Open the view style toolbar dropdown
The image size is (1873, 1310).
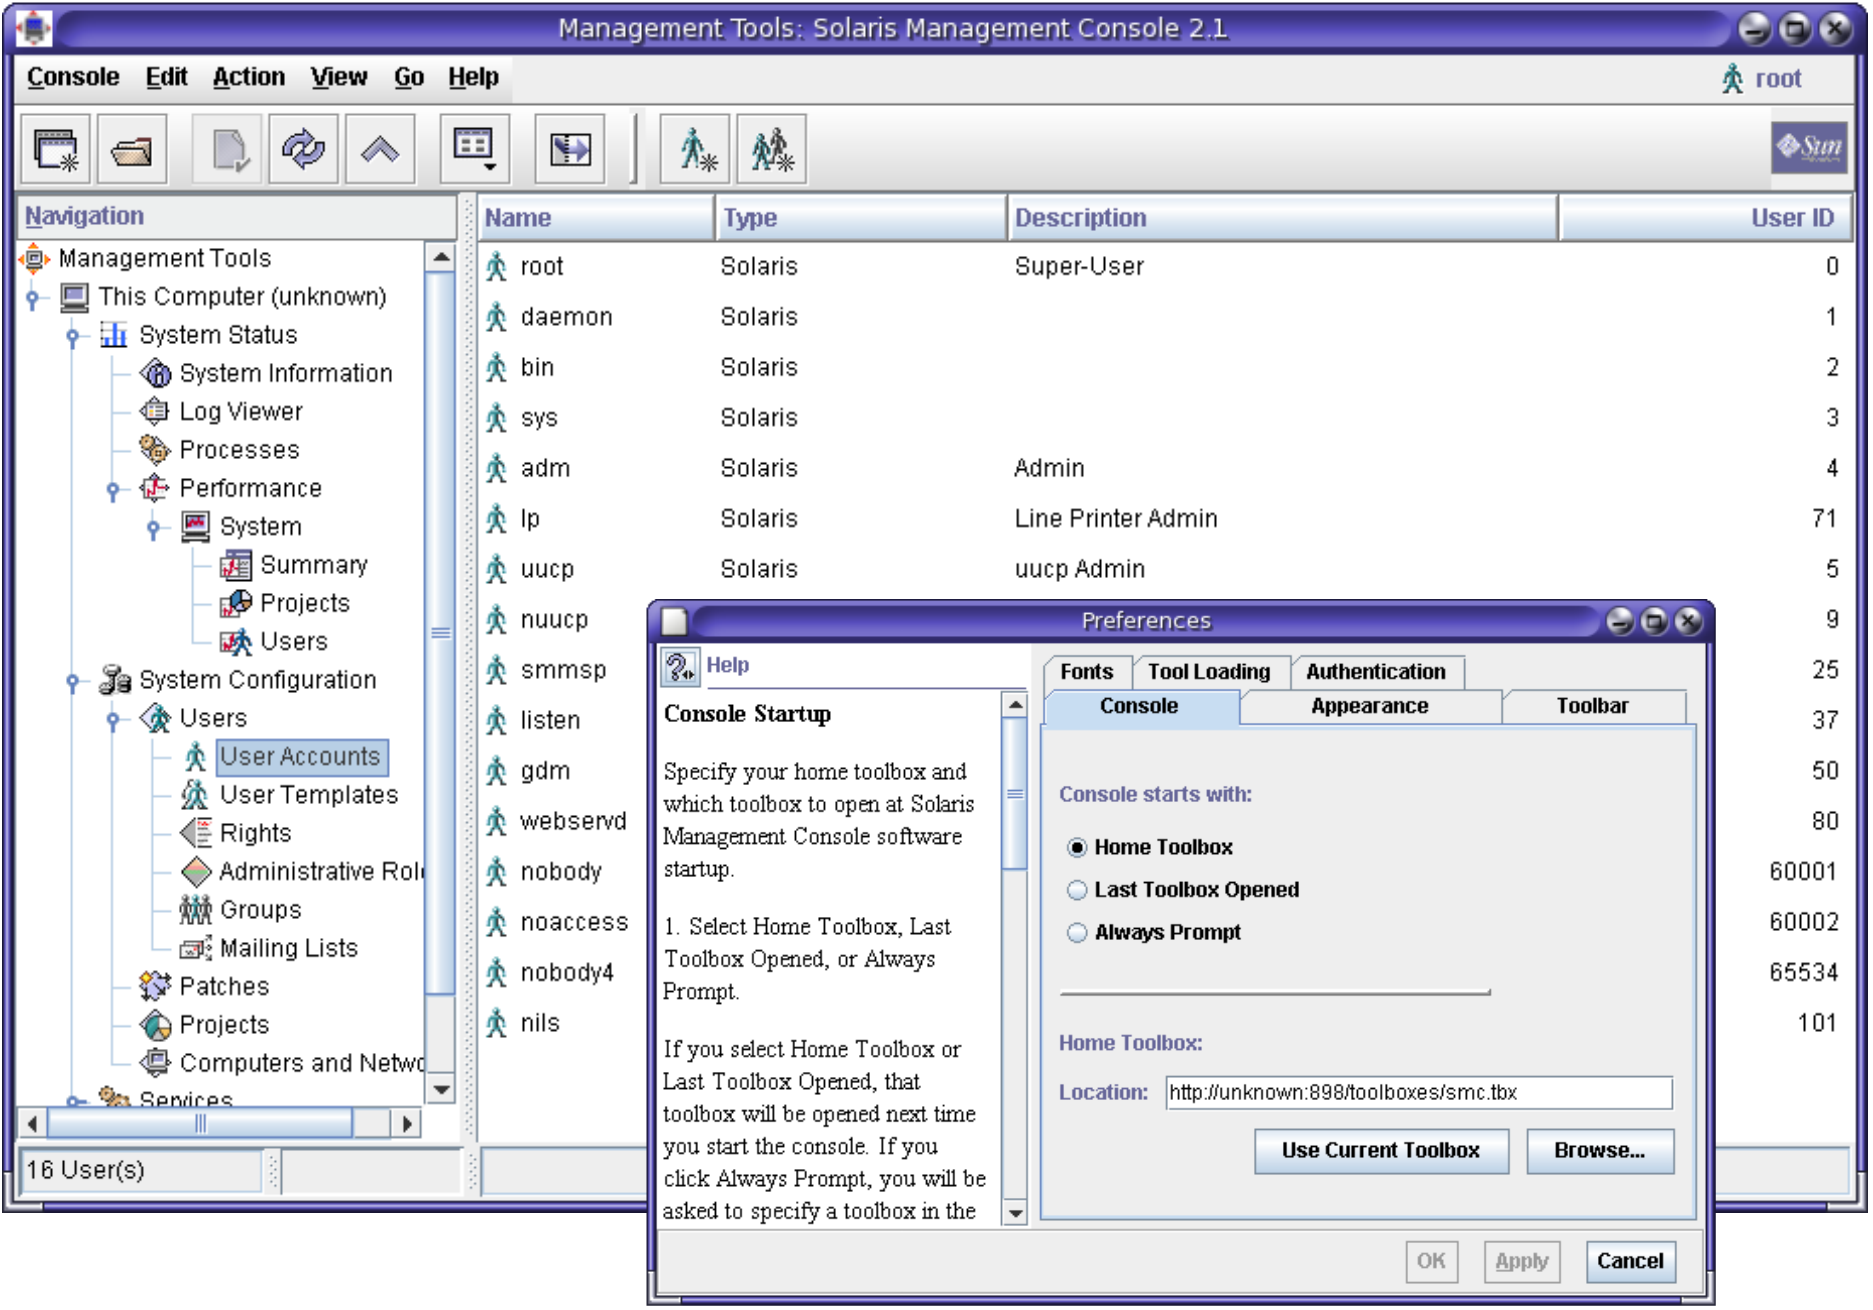[474, 150]
